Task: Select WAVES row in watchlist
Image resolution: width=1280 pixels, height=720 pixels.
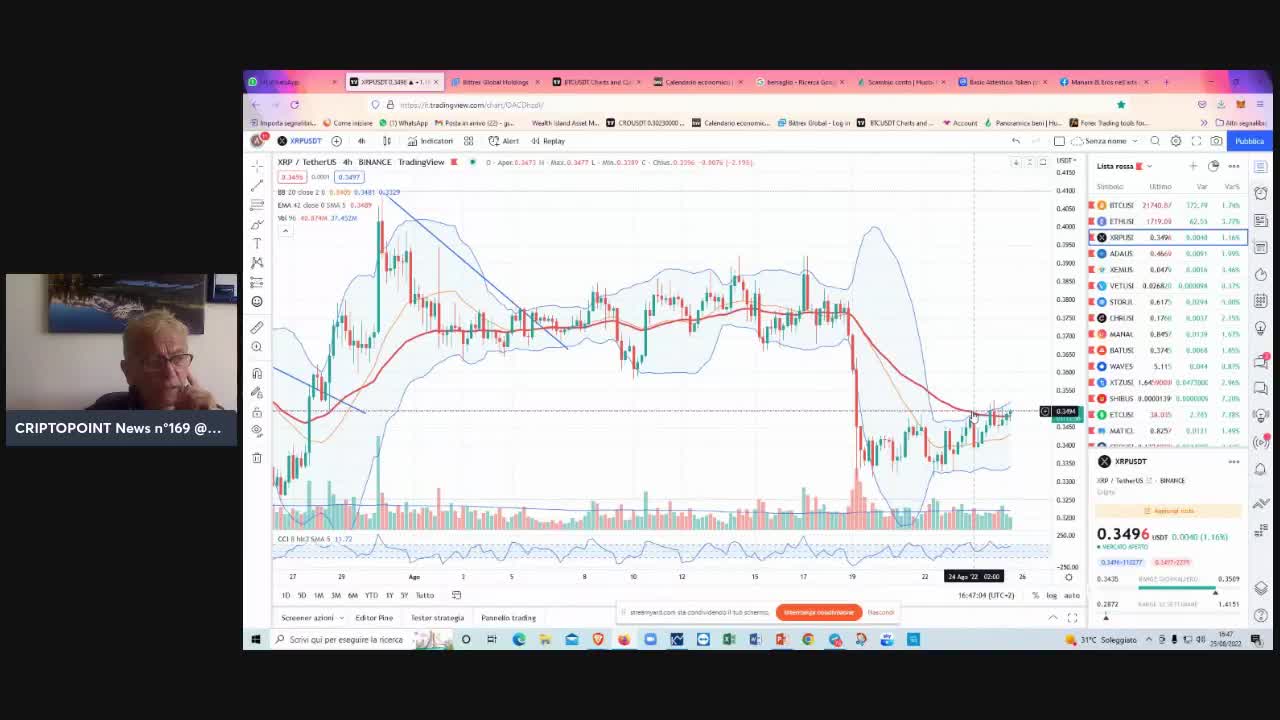Action: (1167, 366)
